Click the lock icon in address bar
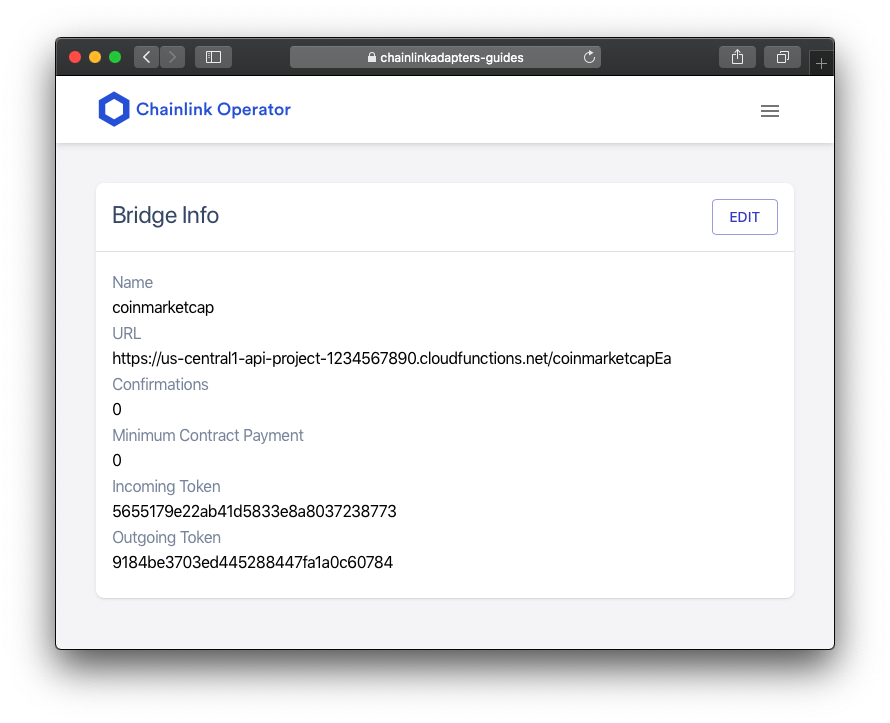Screen dimensions: 890x723 pos(372,57)
